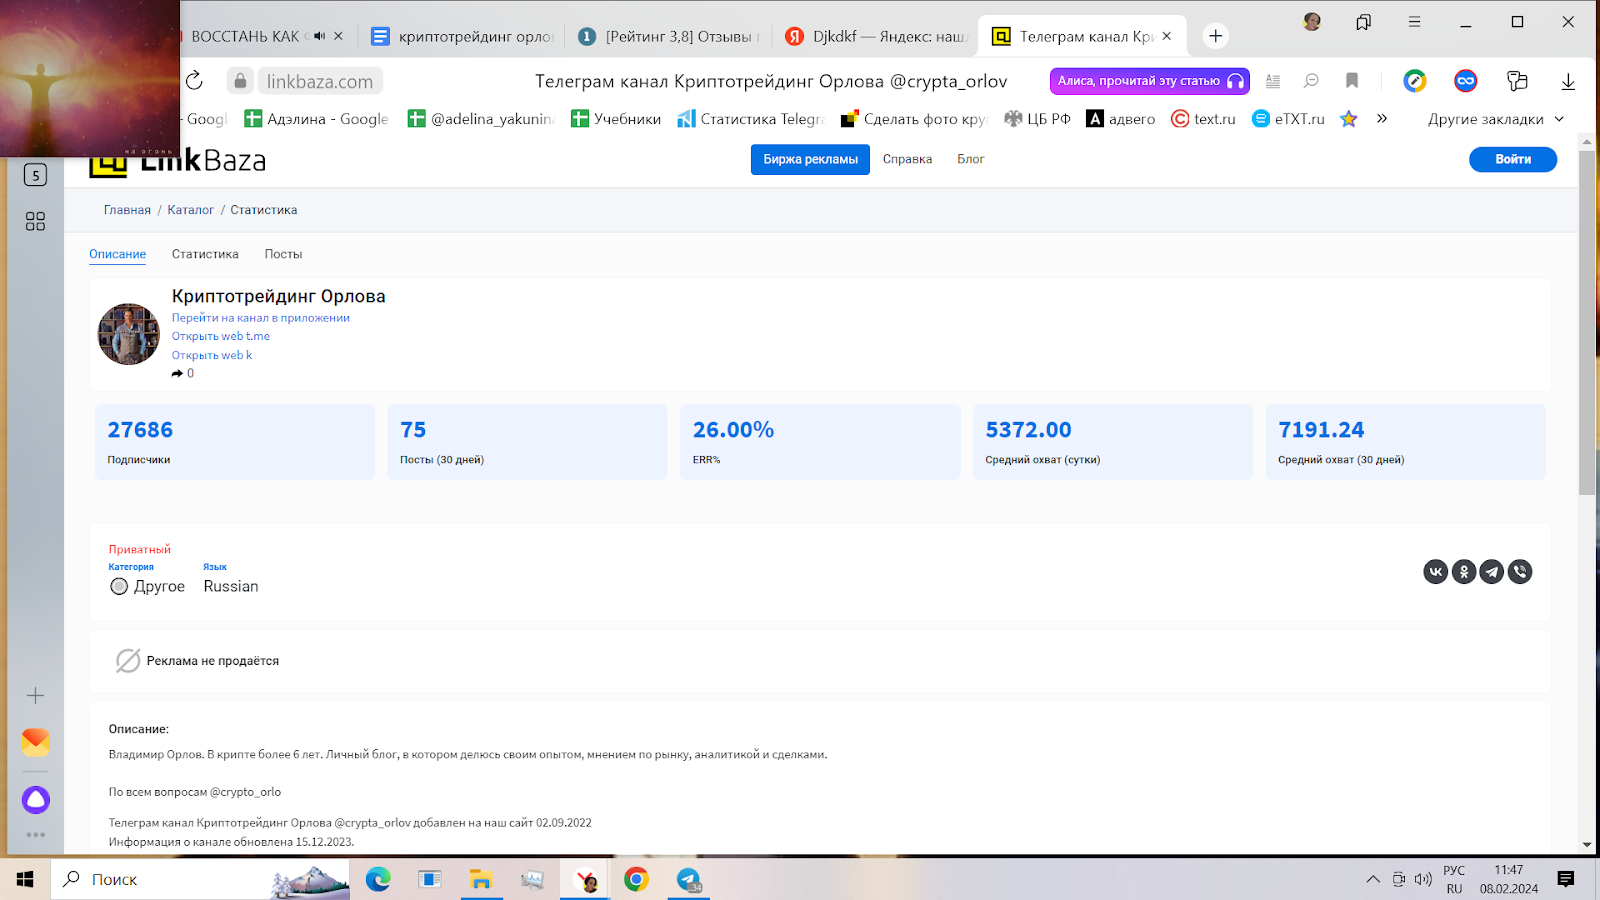The height and width of the screenshot is (900, 1600).
Task: Click the channel avatar thumbnail
Action: point(128,334)
